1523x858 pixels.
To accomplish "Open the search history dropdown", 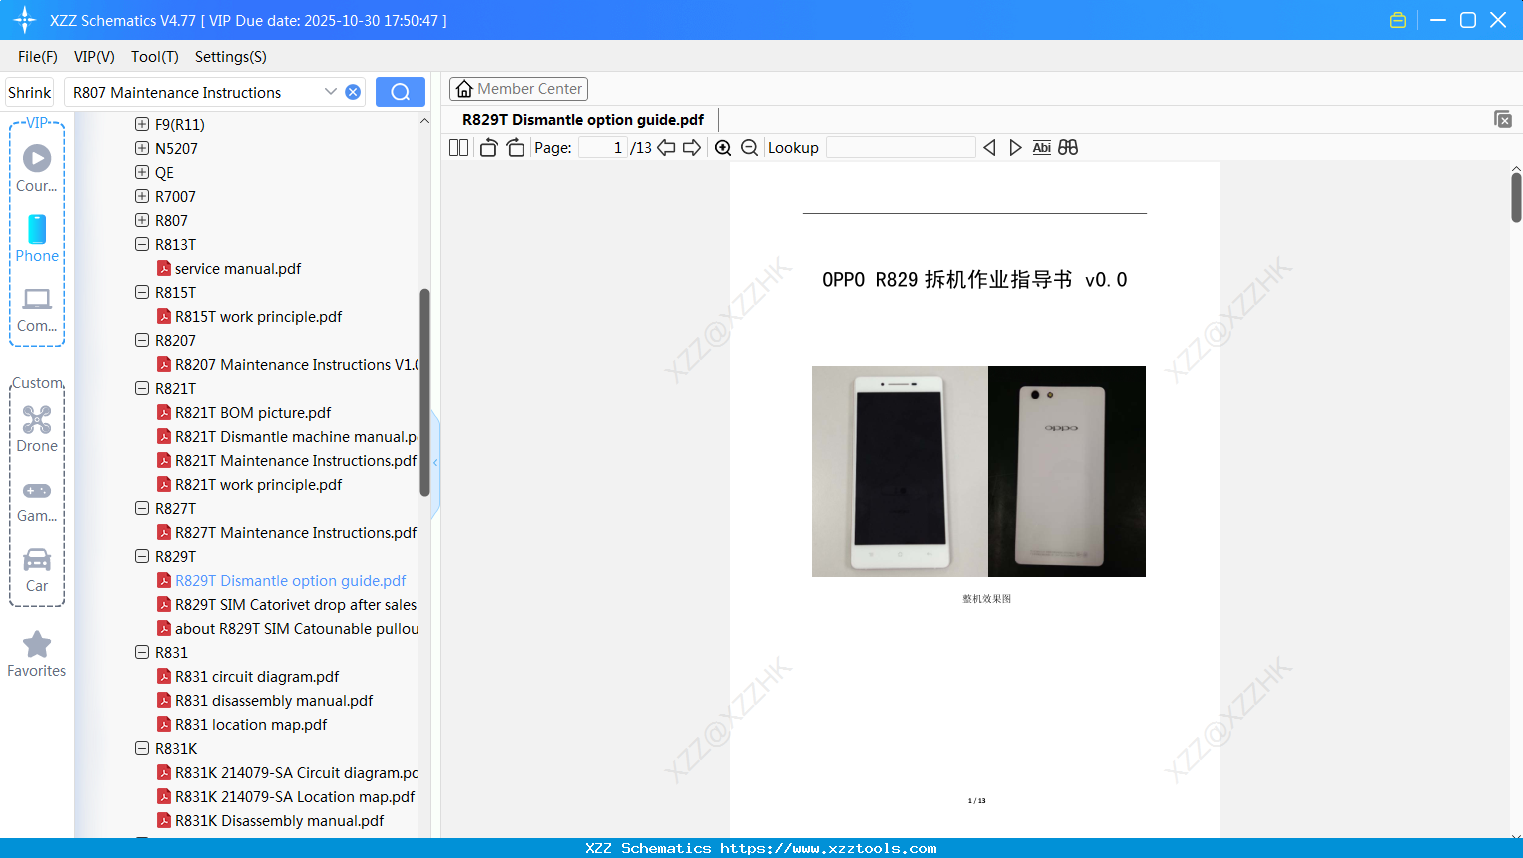I will click(331, 91).
